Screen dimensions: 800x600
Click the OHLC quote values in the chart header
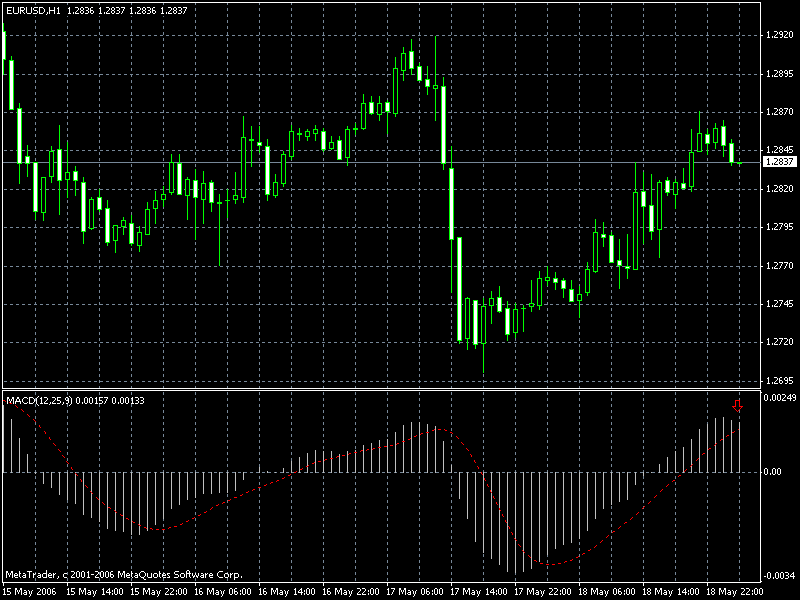click(127, 11)
